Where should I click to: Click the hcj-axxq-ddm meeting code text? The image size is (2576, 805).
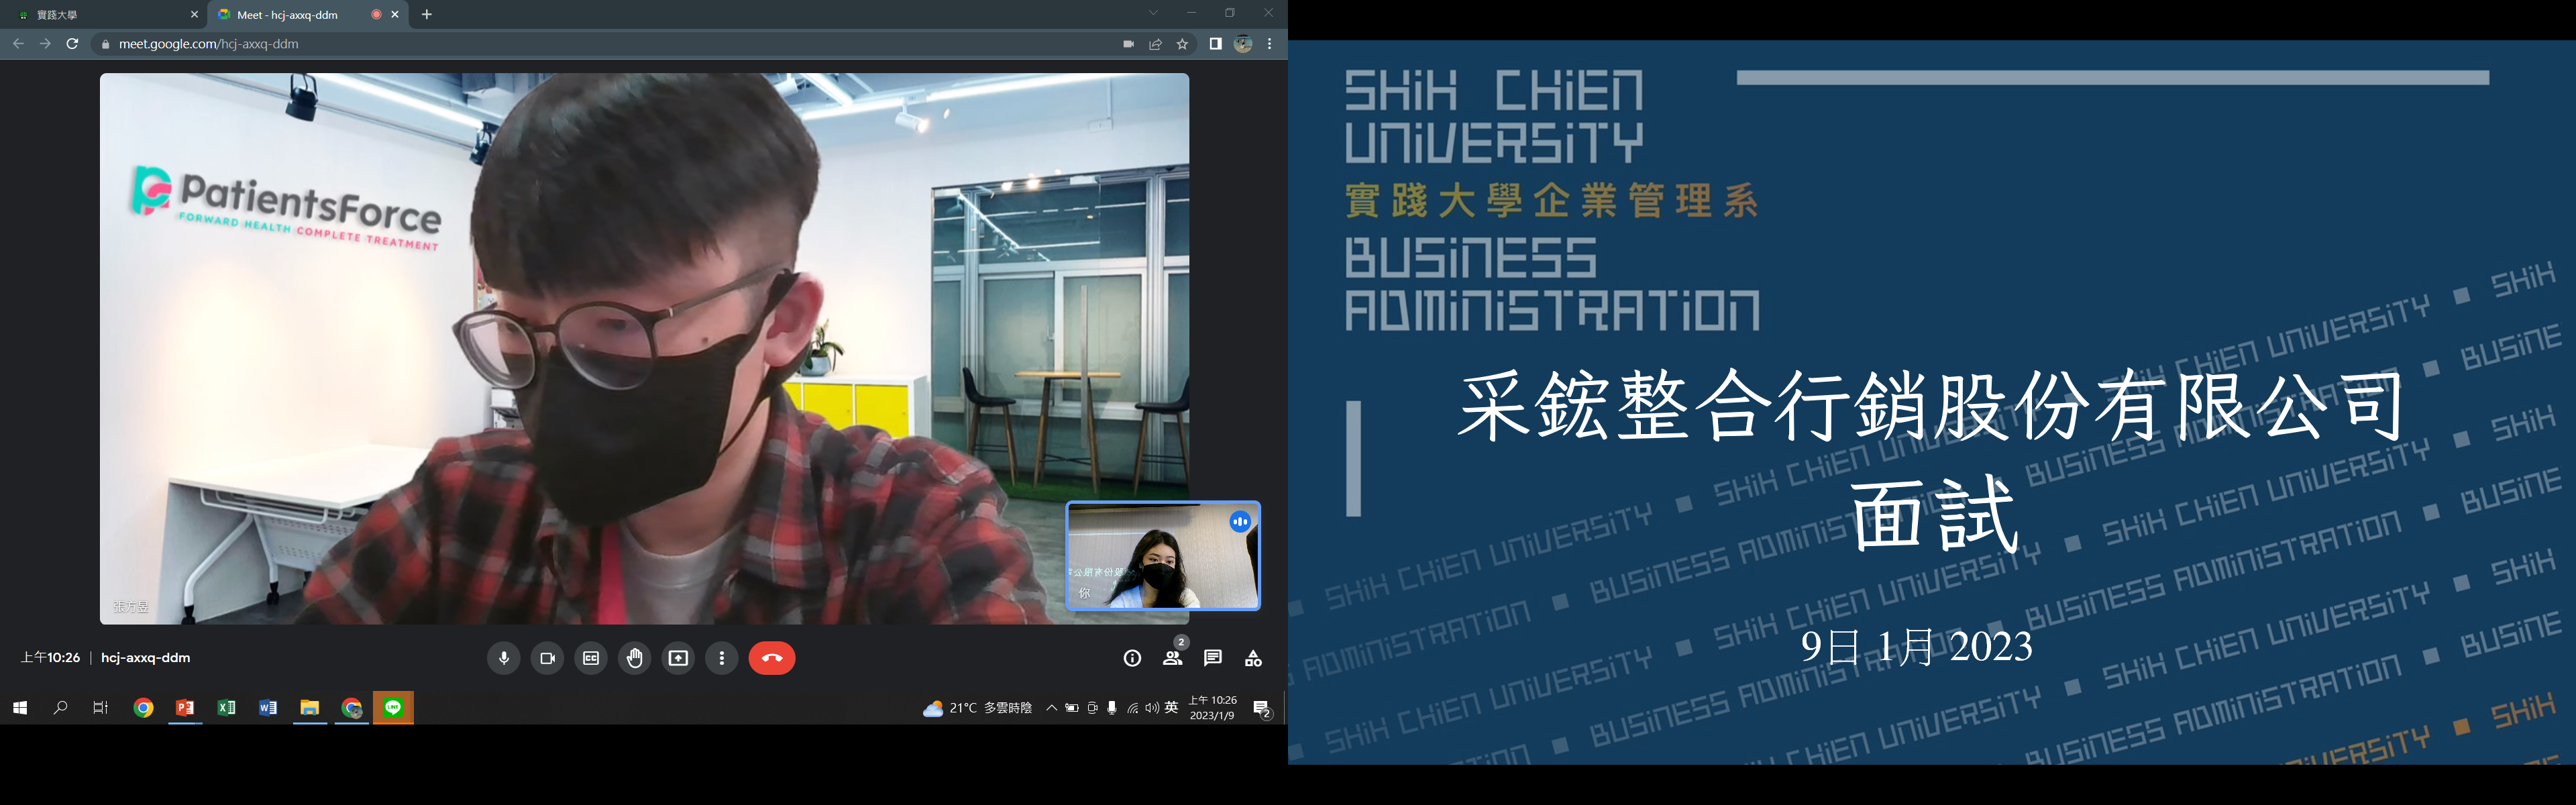click(146, 658)
